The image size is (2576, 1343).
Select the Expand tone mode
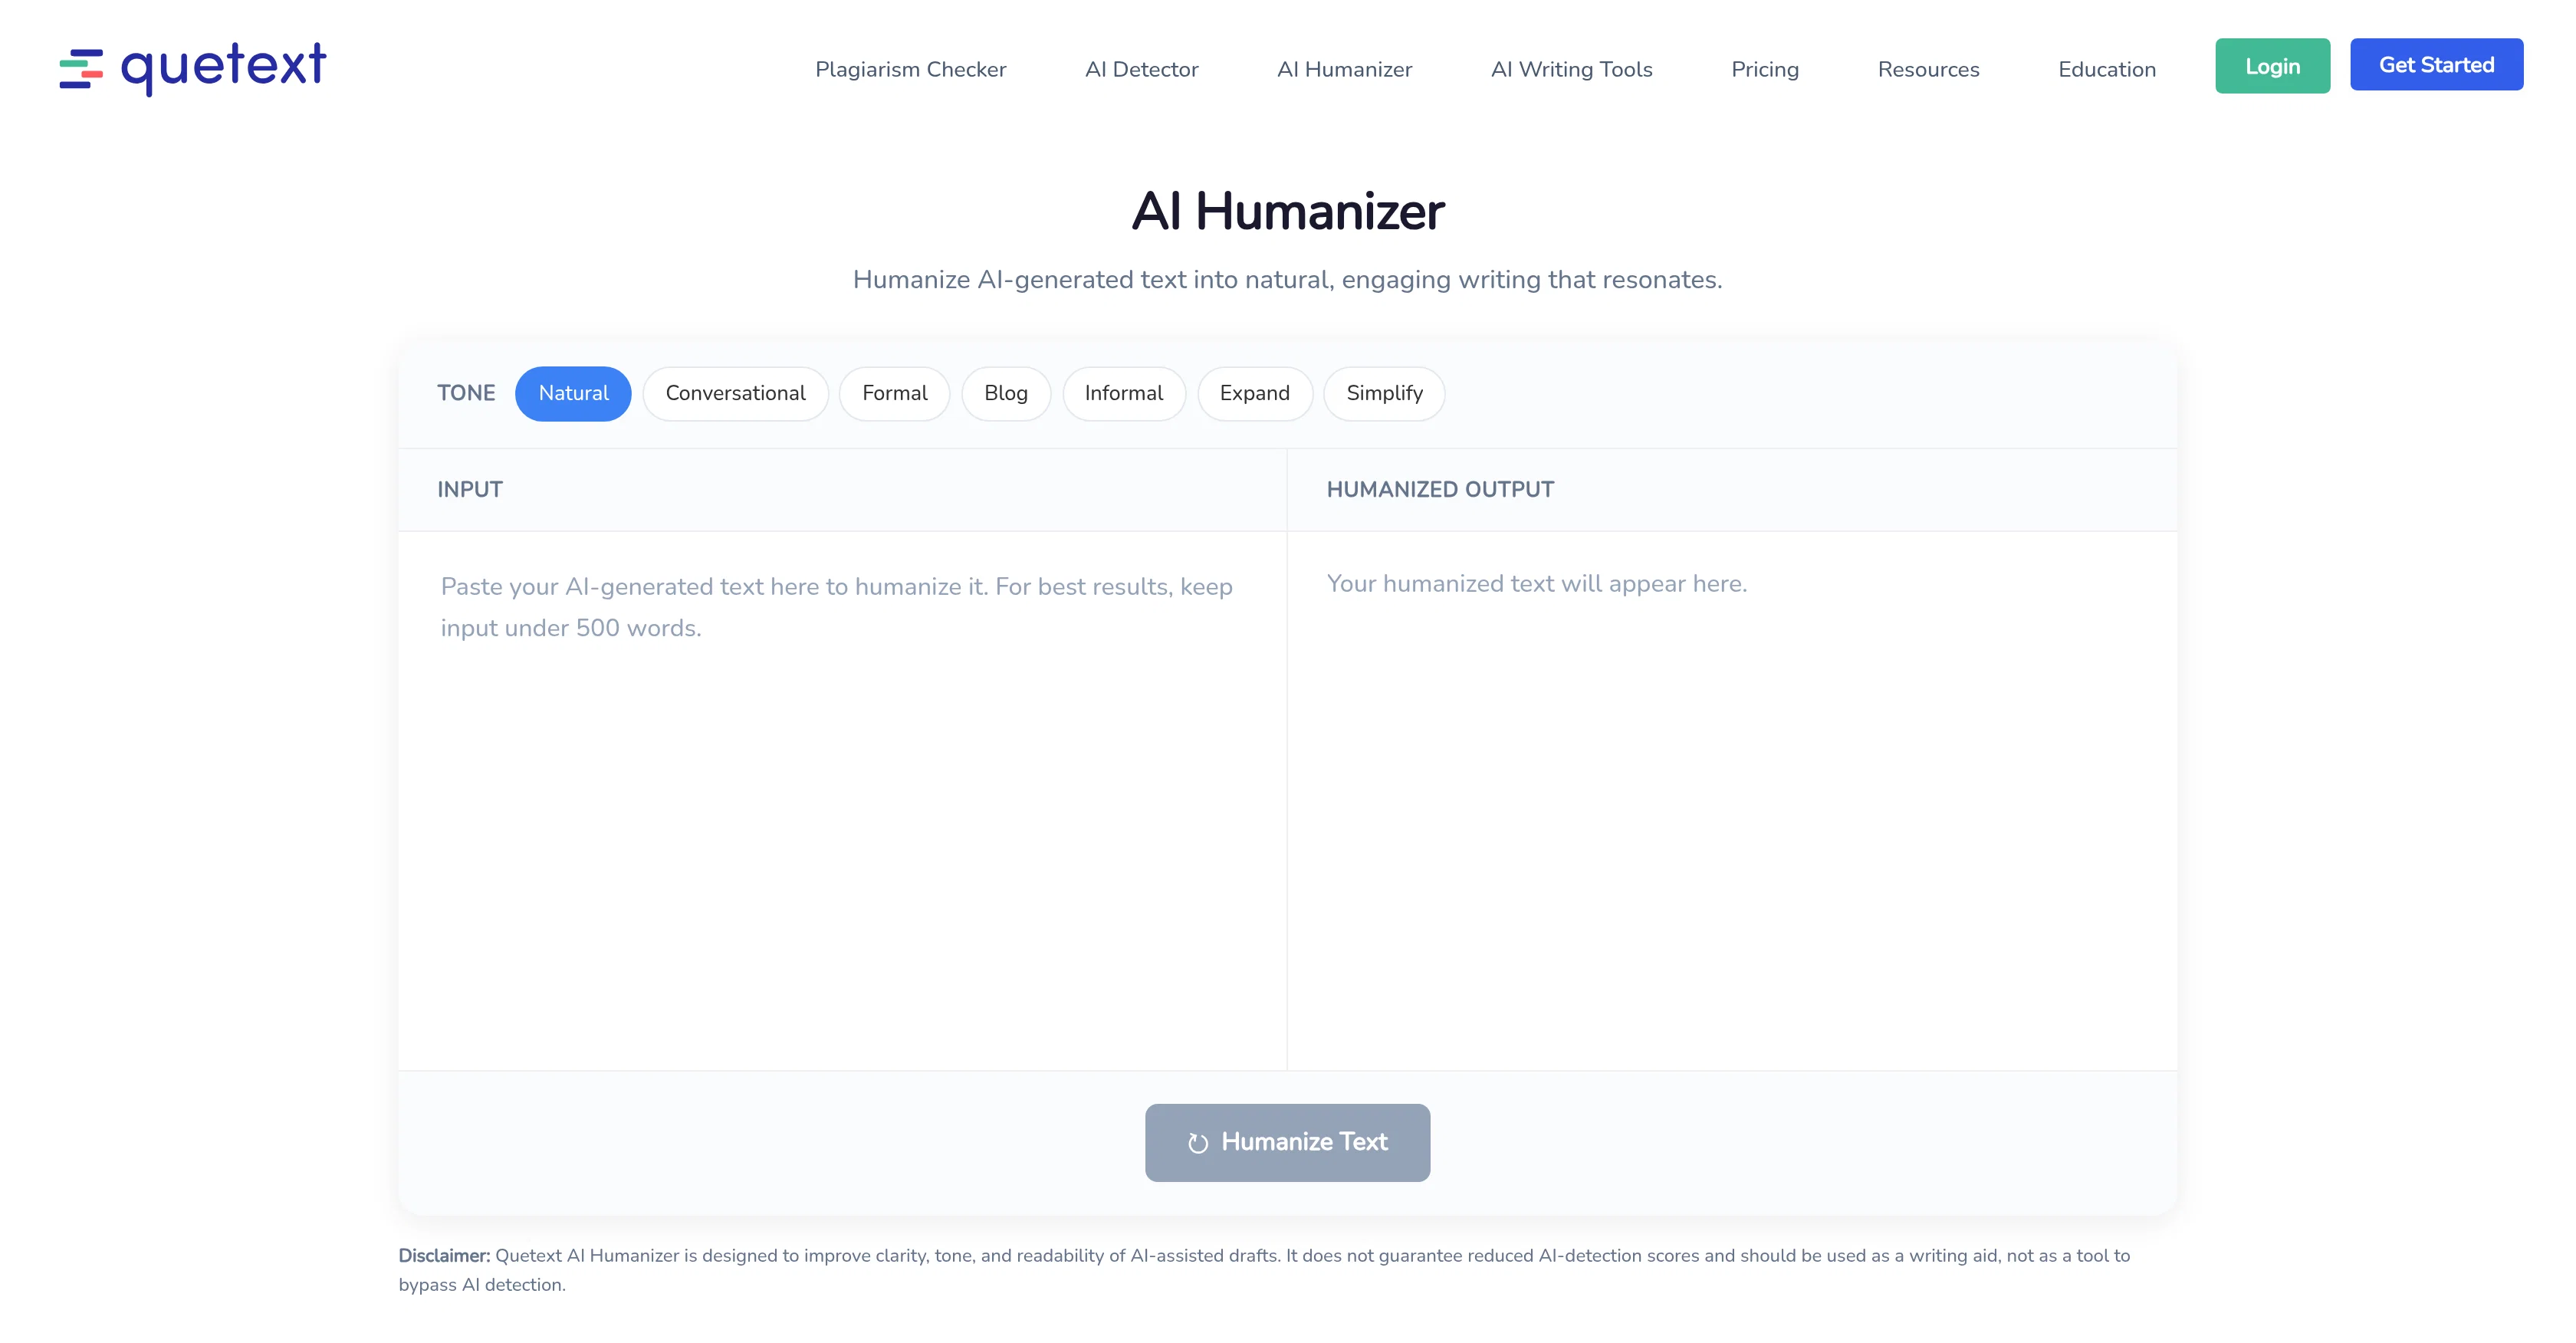1254,393
